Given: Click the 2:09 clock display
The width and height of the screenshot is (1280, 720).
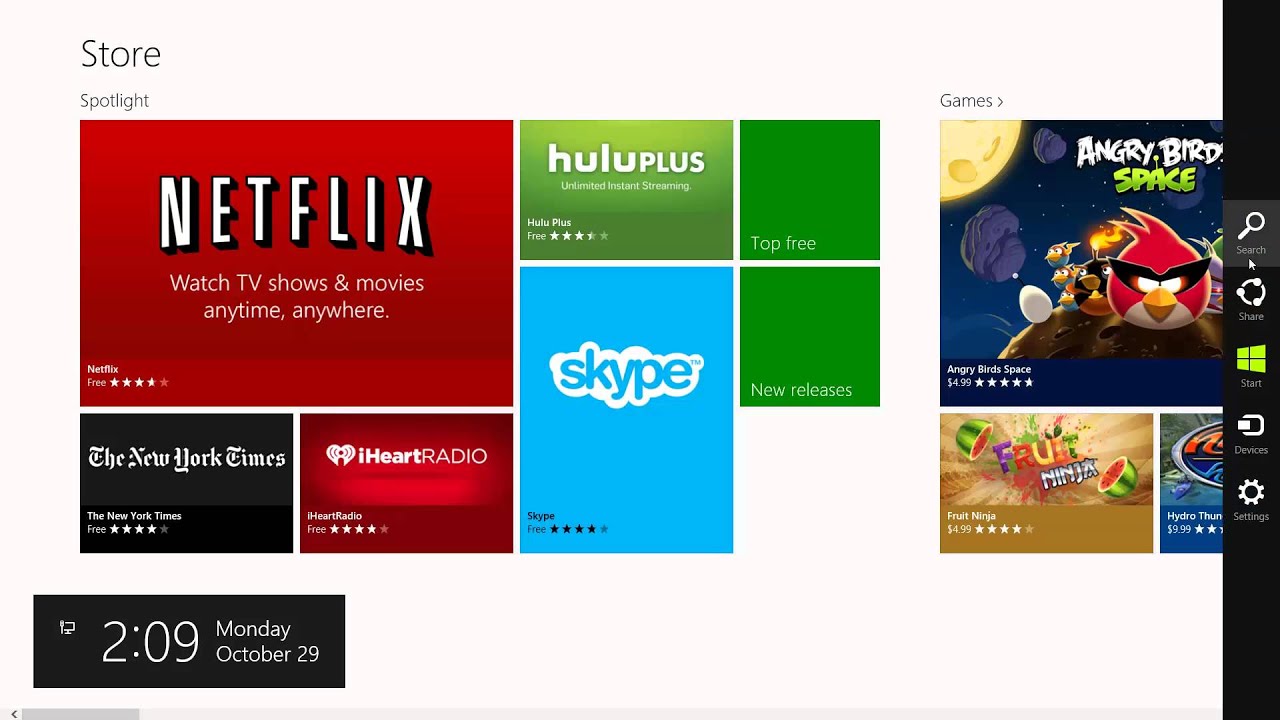Looking at the screenshot, I should point(150,641).
